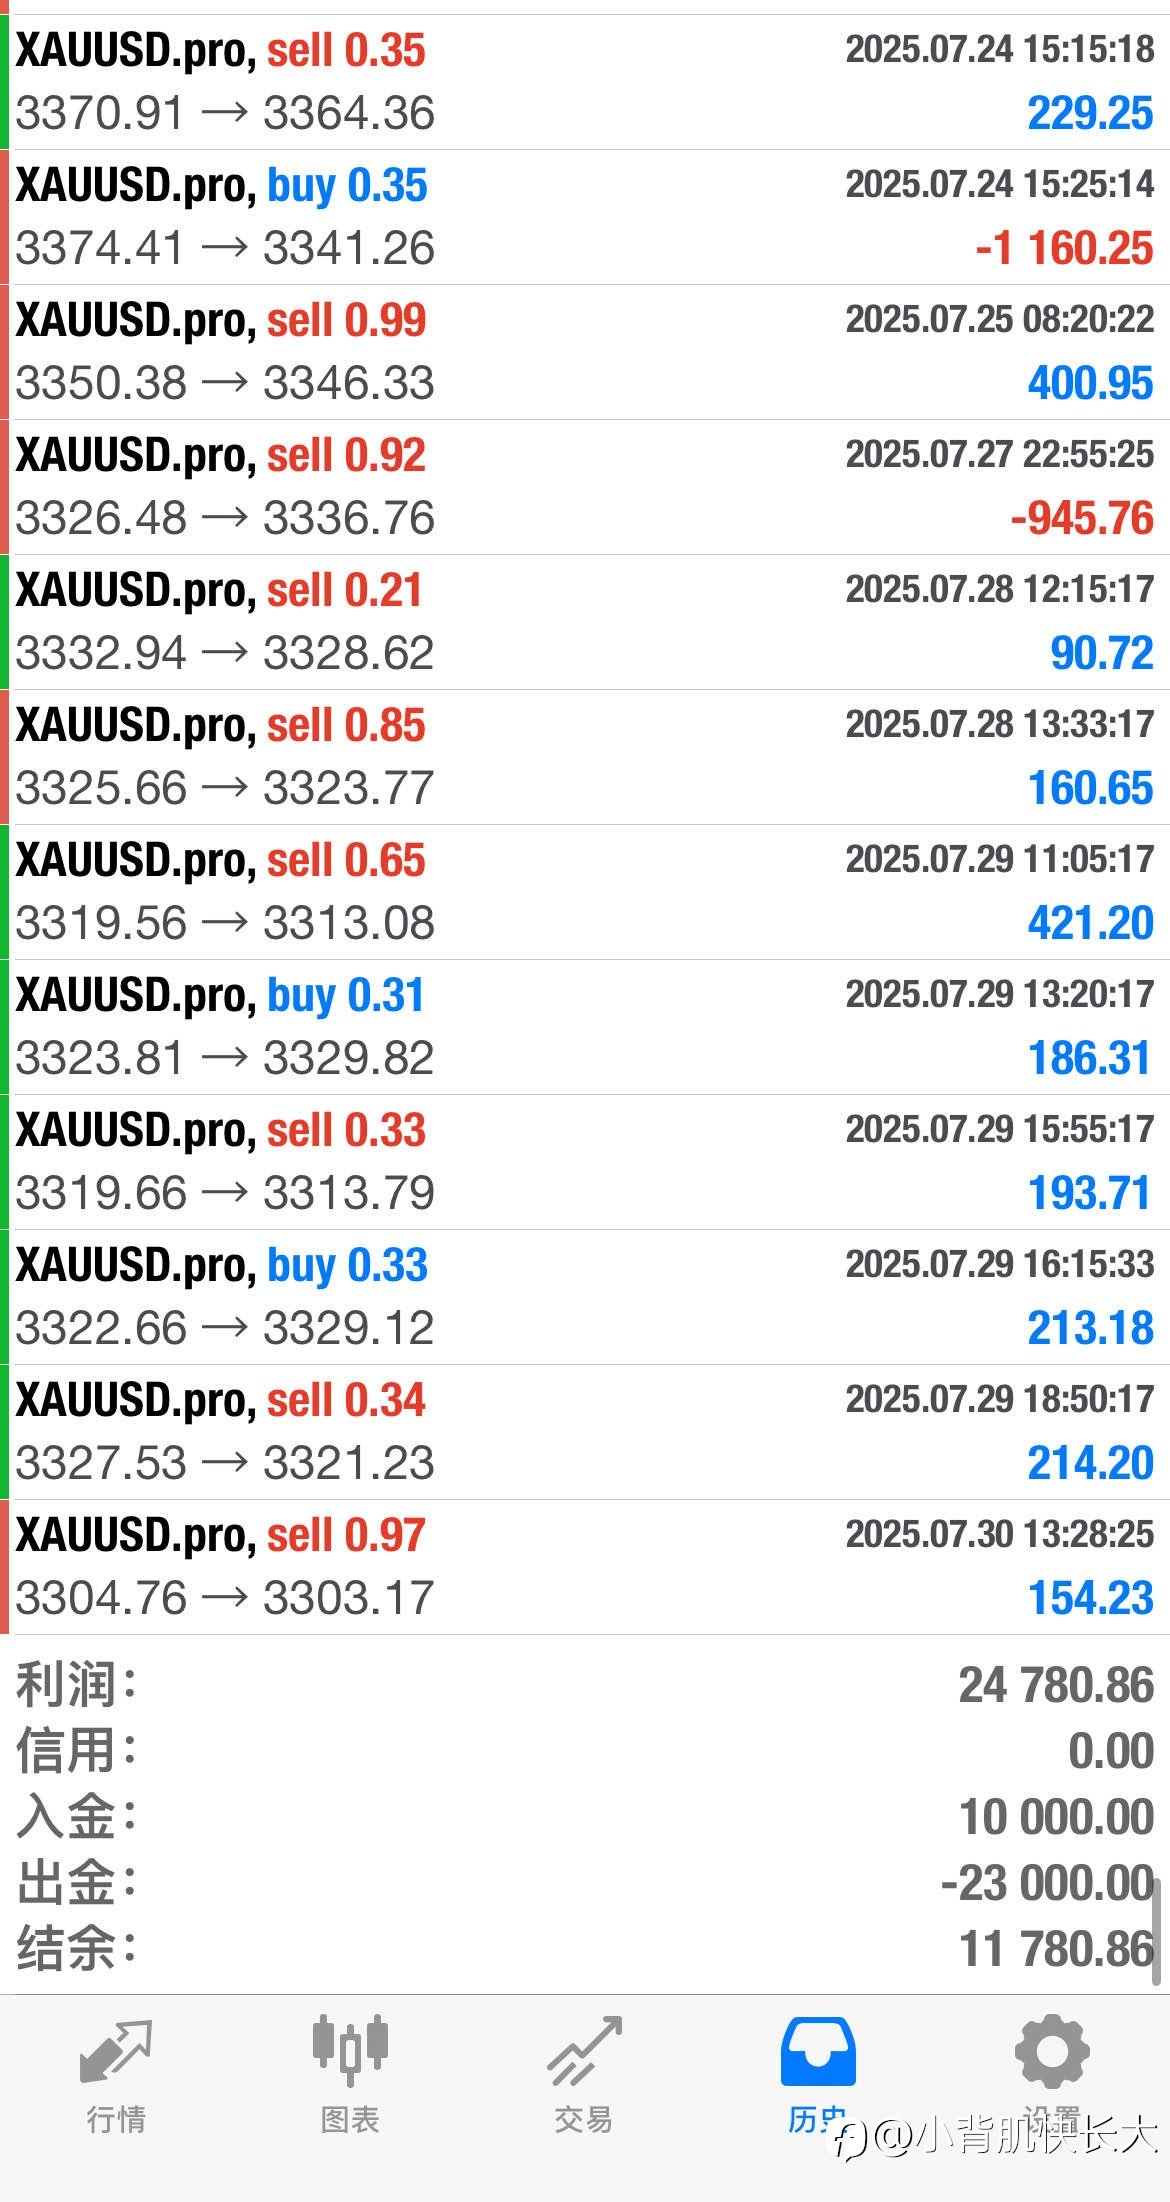Open trade buy 0.33 at 3322.66
Viewport: 1170px width, 2202px height.
pos(585,1297)
